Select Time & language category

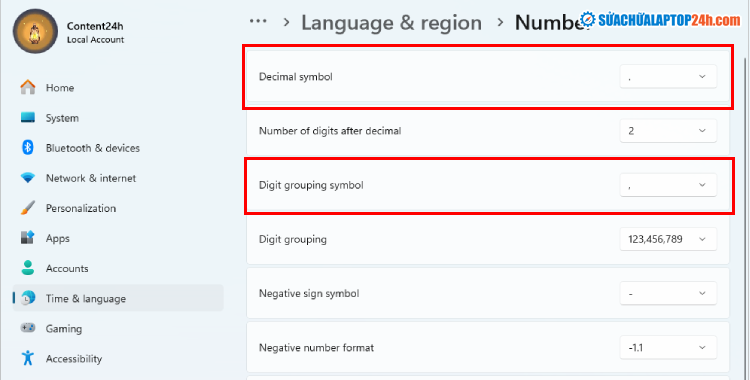(x=118, y=298)
